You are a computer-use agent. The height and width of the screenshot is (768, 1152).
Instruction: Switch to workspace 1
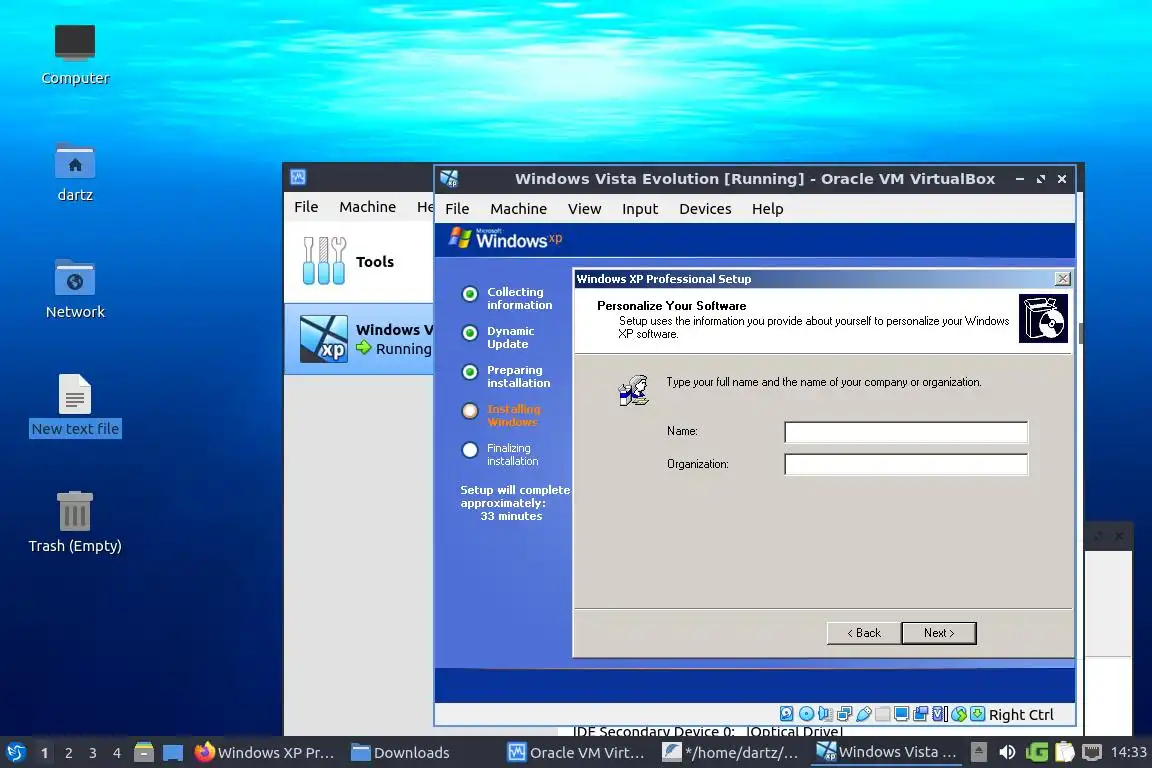coord(44,753)
